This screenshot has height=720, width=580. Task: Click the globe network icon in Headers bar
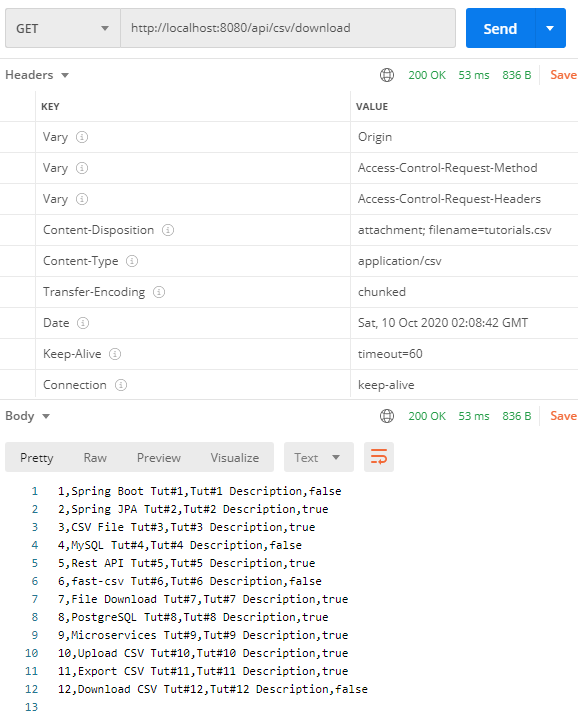click(387, 75)
